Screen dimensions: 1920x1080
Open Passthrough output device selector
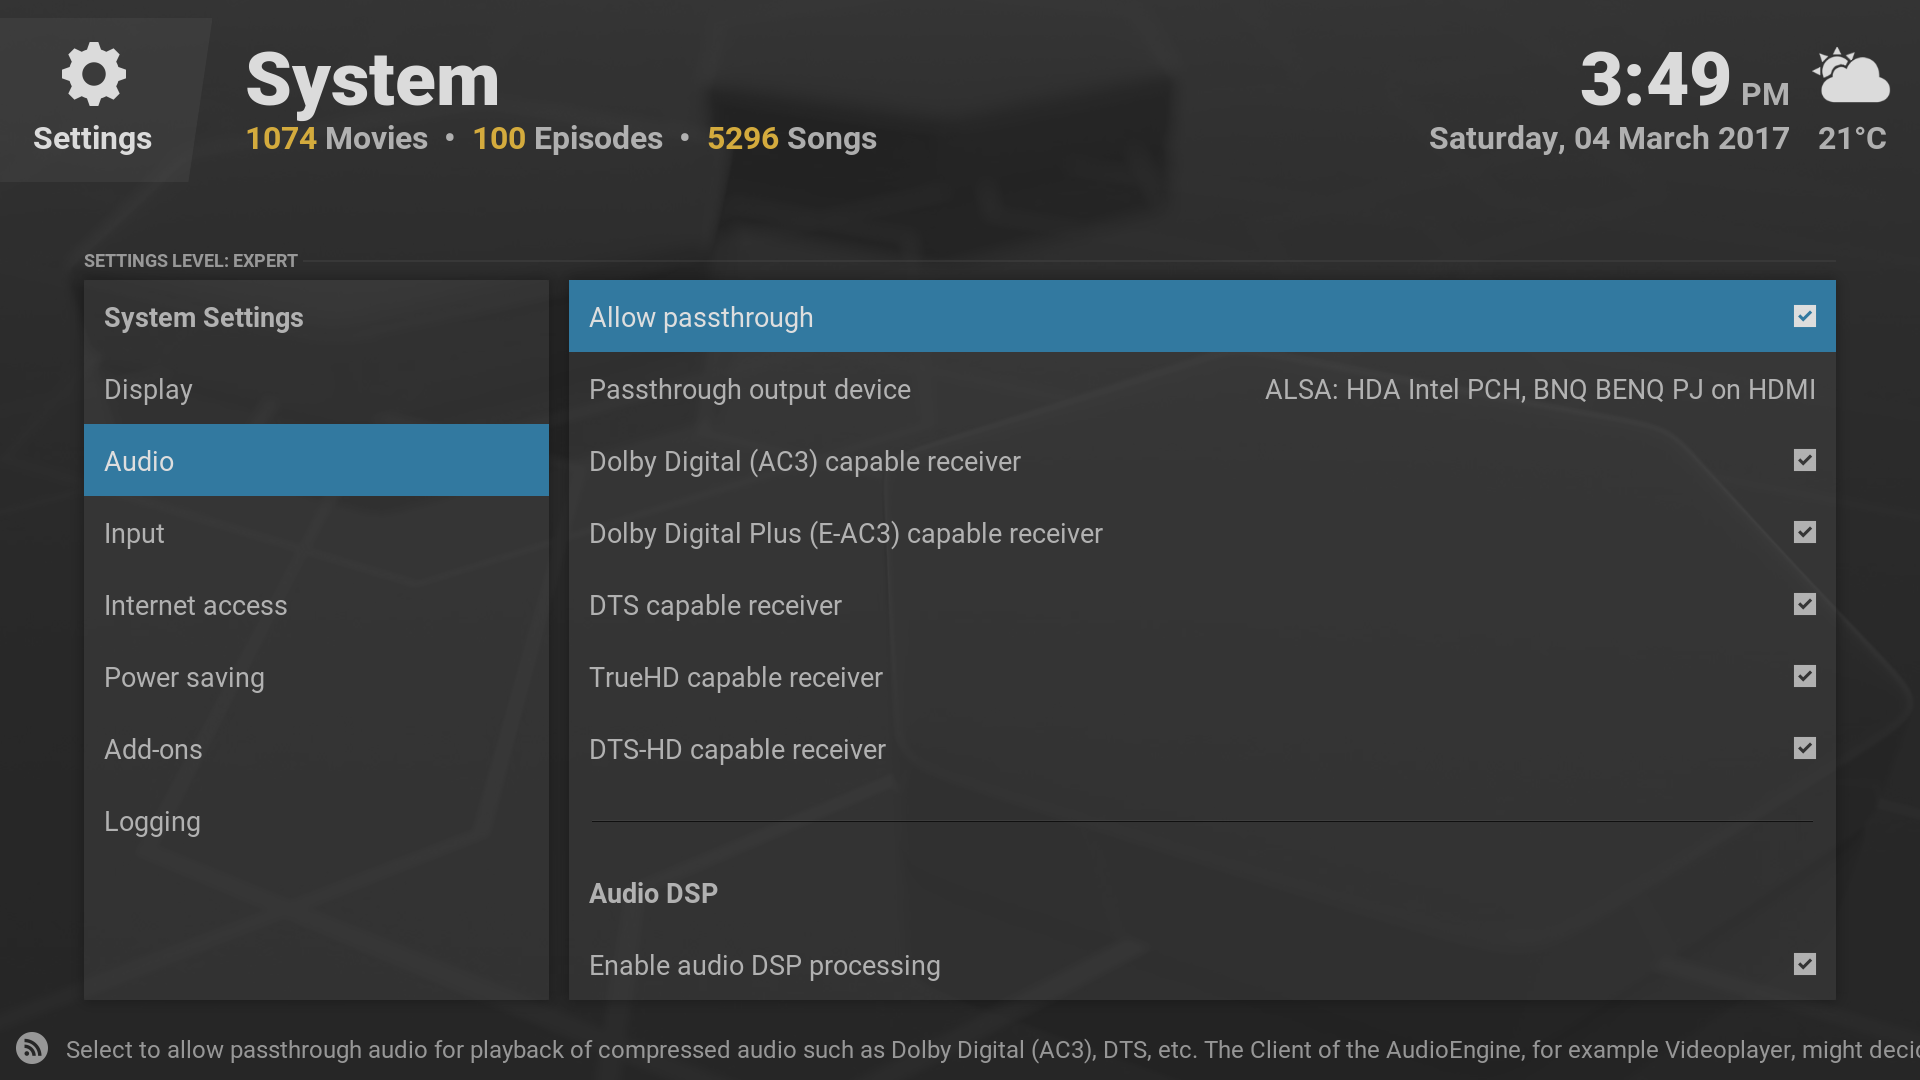[1202, 390]
